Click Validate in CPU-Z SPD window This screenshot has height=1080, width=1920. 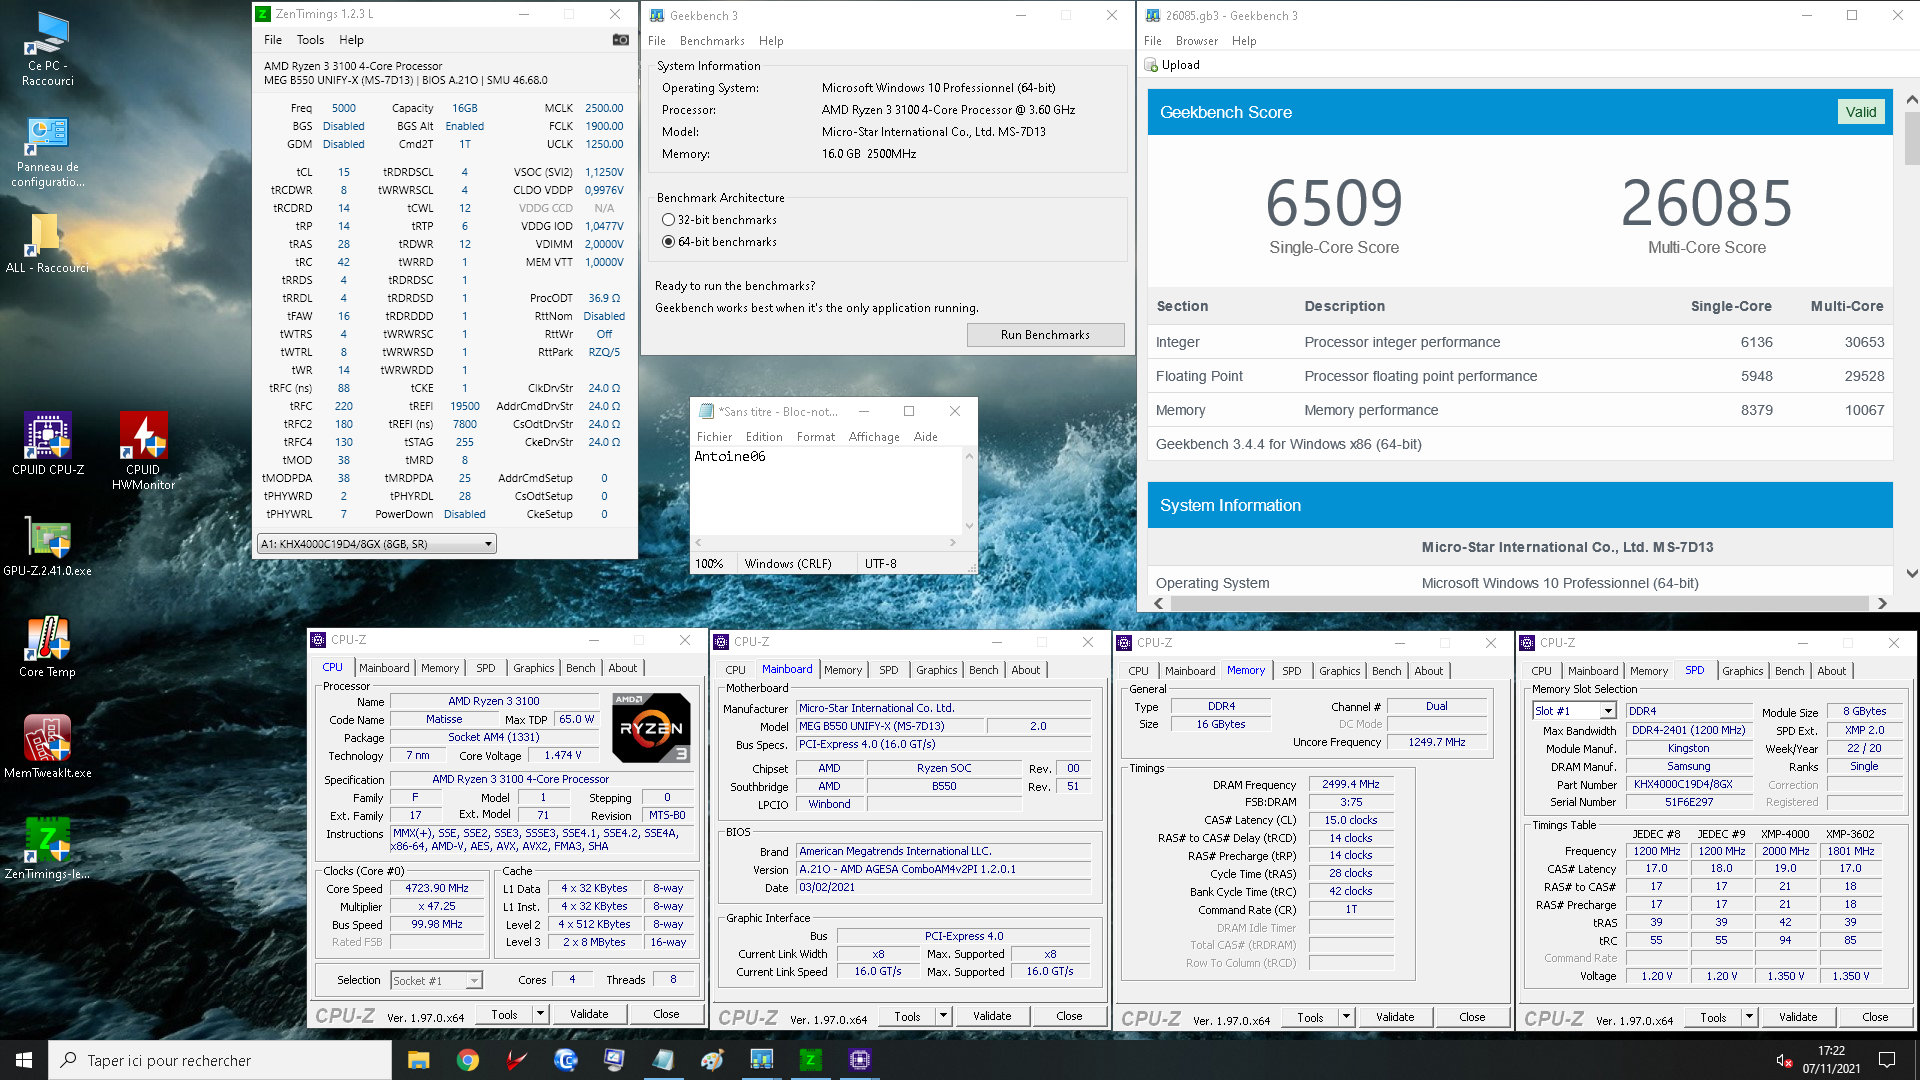[1798, 1017]
